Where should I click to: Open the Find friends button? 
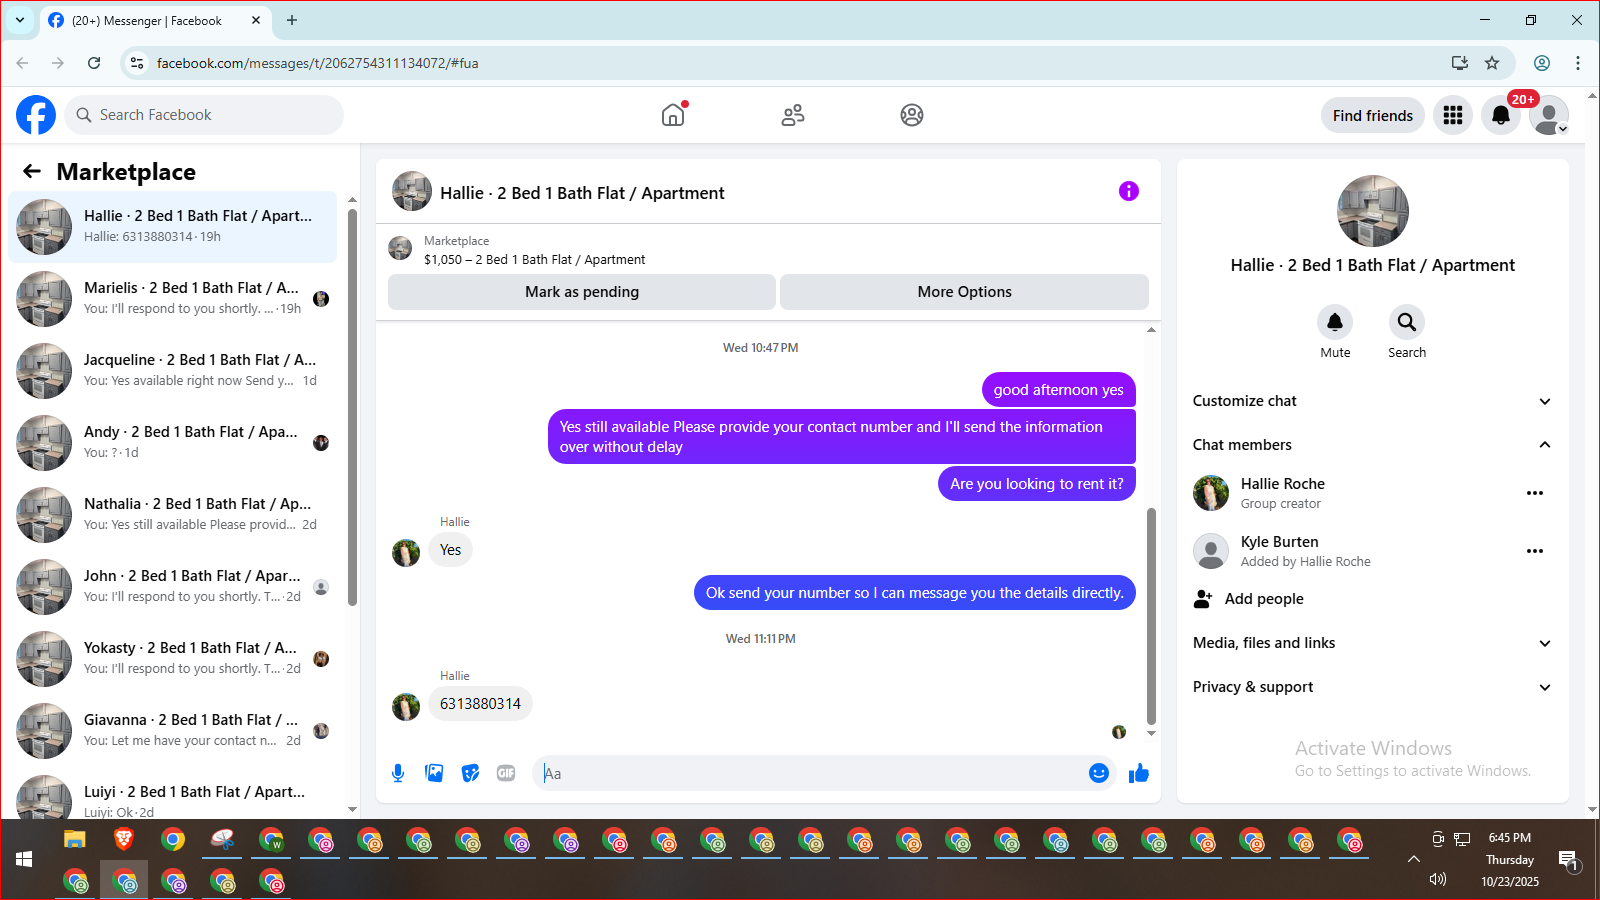(x=1373, y=115)
